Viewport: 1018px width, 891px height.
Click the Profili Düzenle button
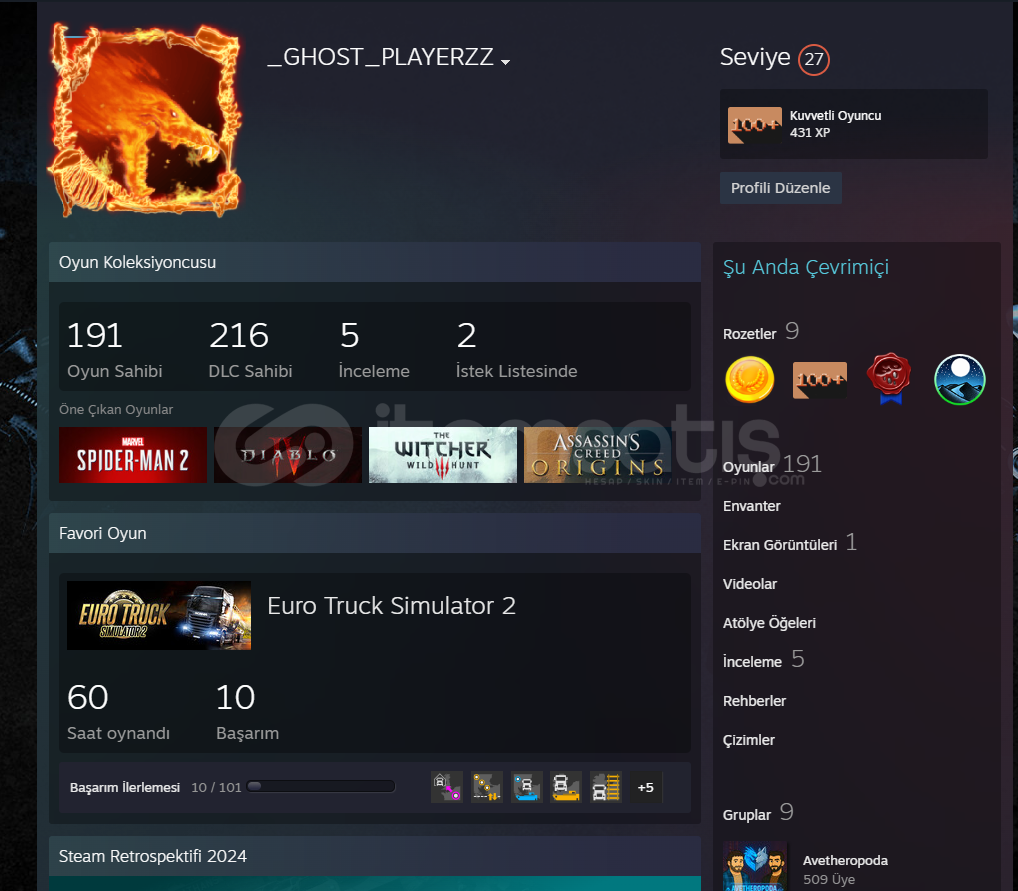[x=780, y=188]
